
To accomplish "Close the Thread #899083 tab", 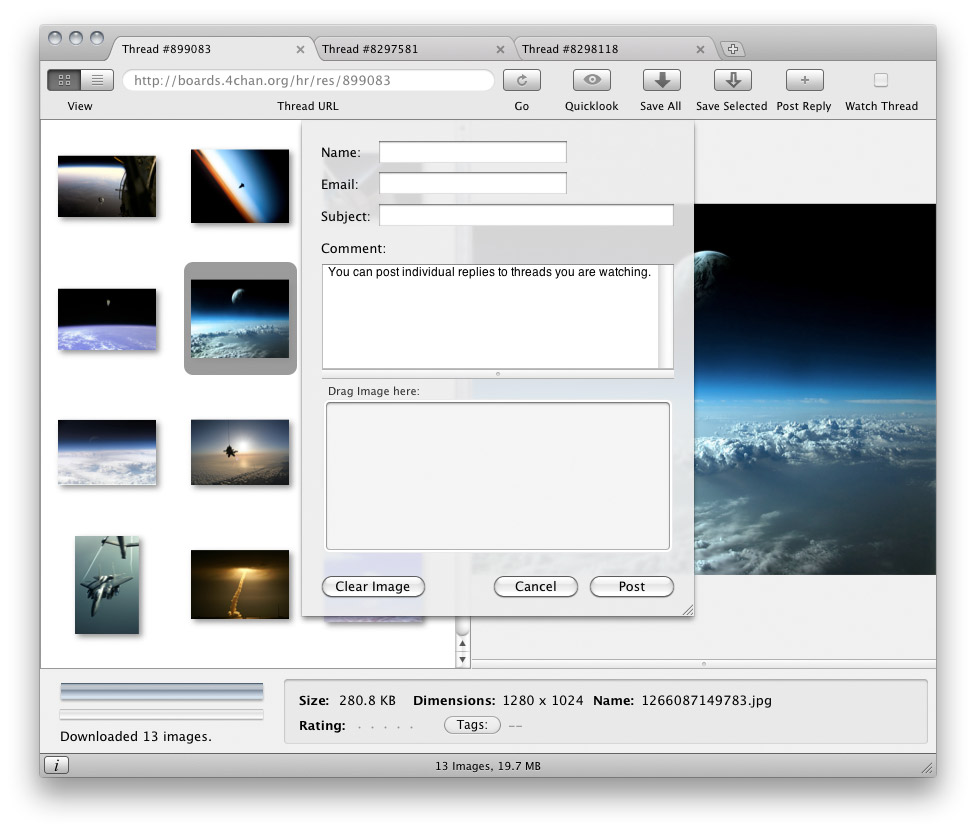I will (x=300, y=49).
